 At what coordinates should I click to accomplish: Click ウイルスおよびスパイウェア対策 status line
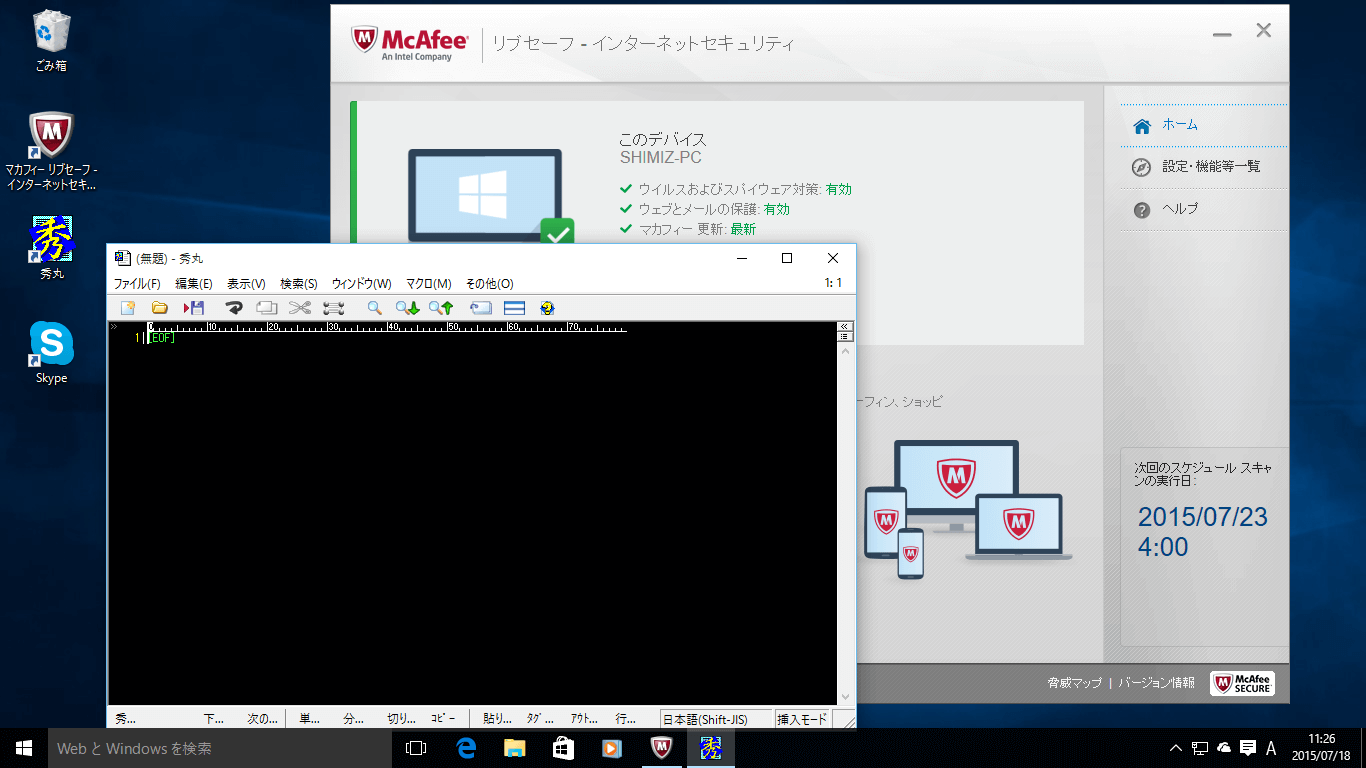(736, 189)
